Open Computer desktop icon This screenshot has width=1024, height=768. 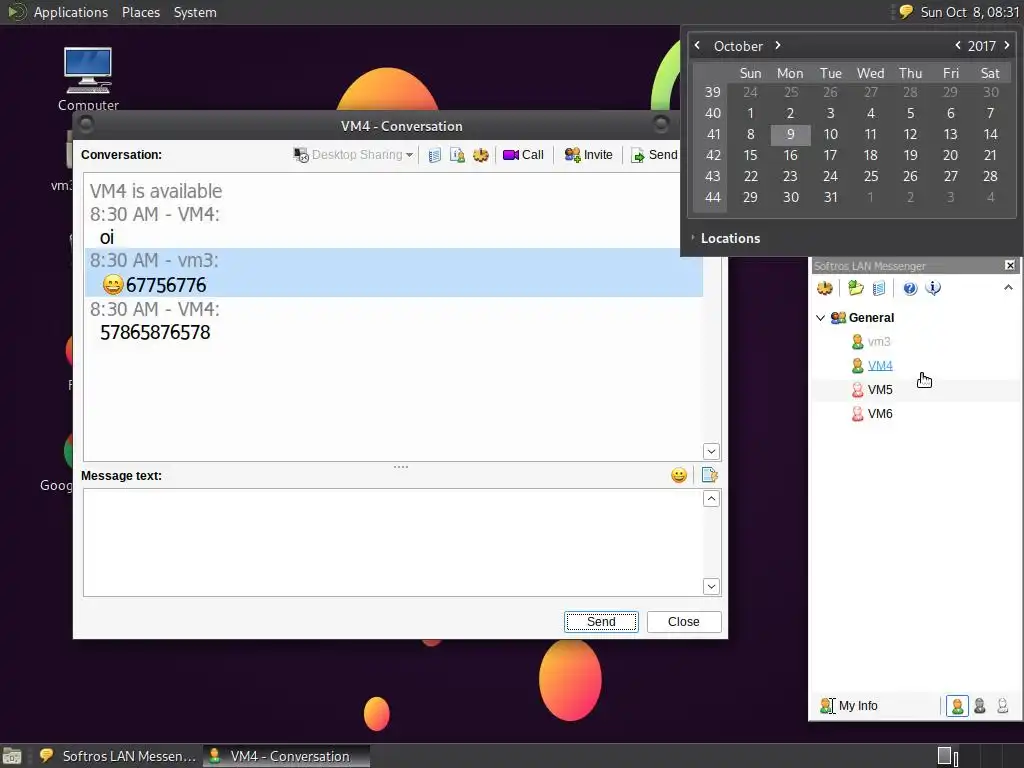click(88, 78)
